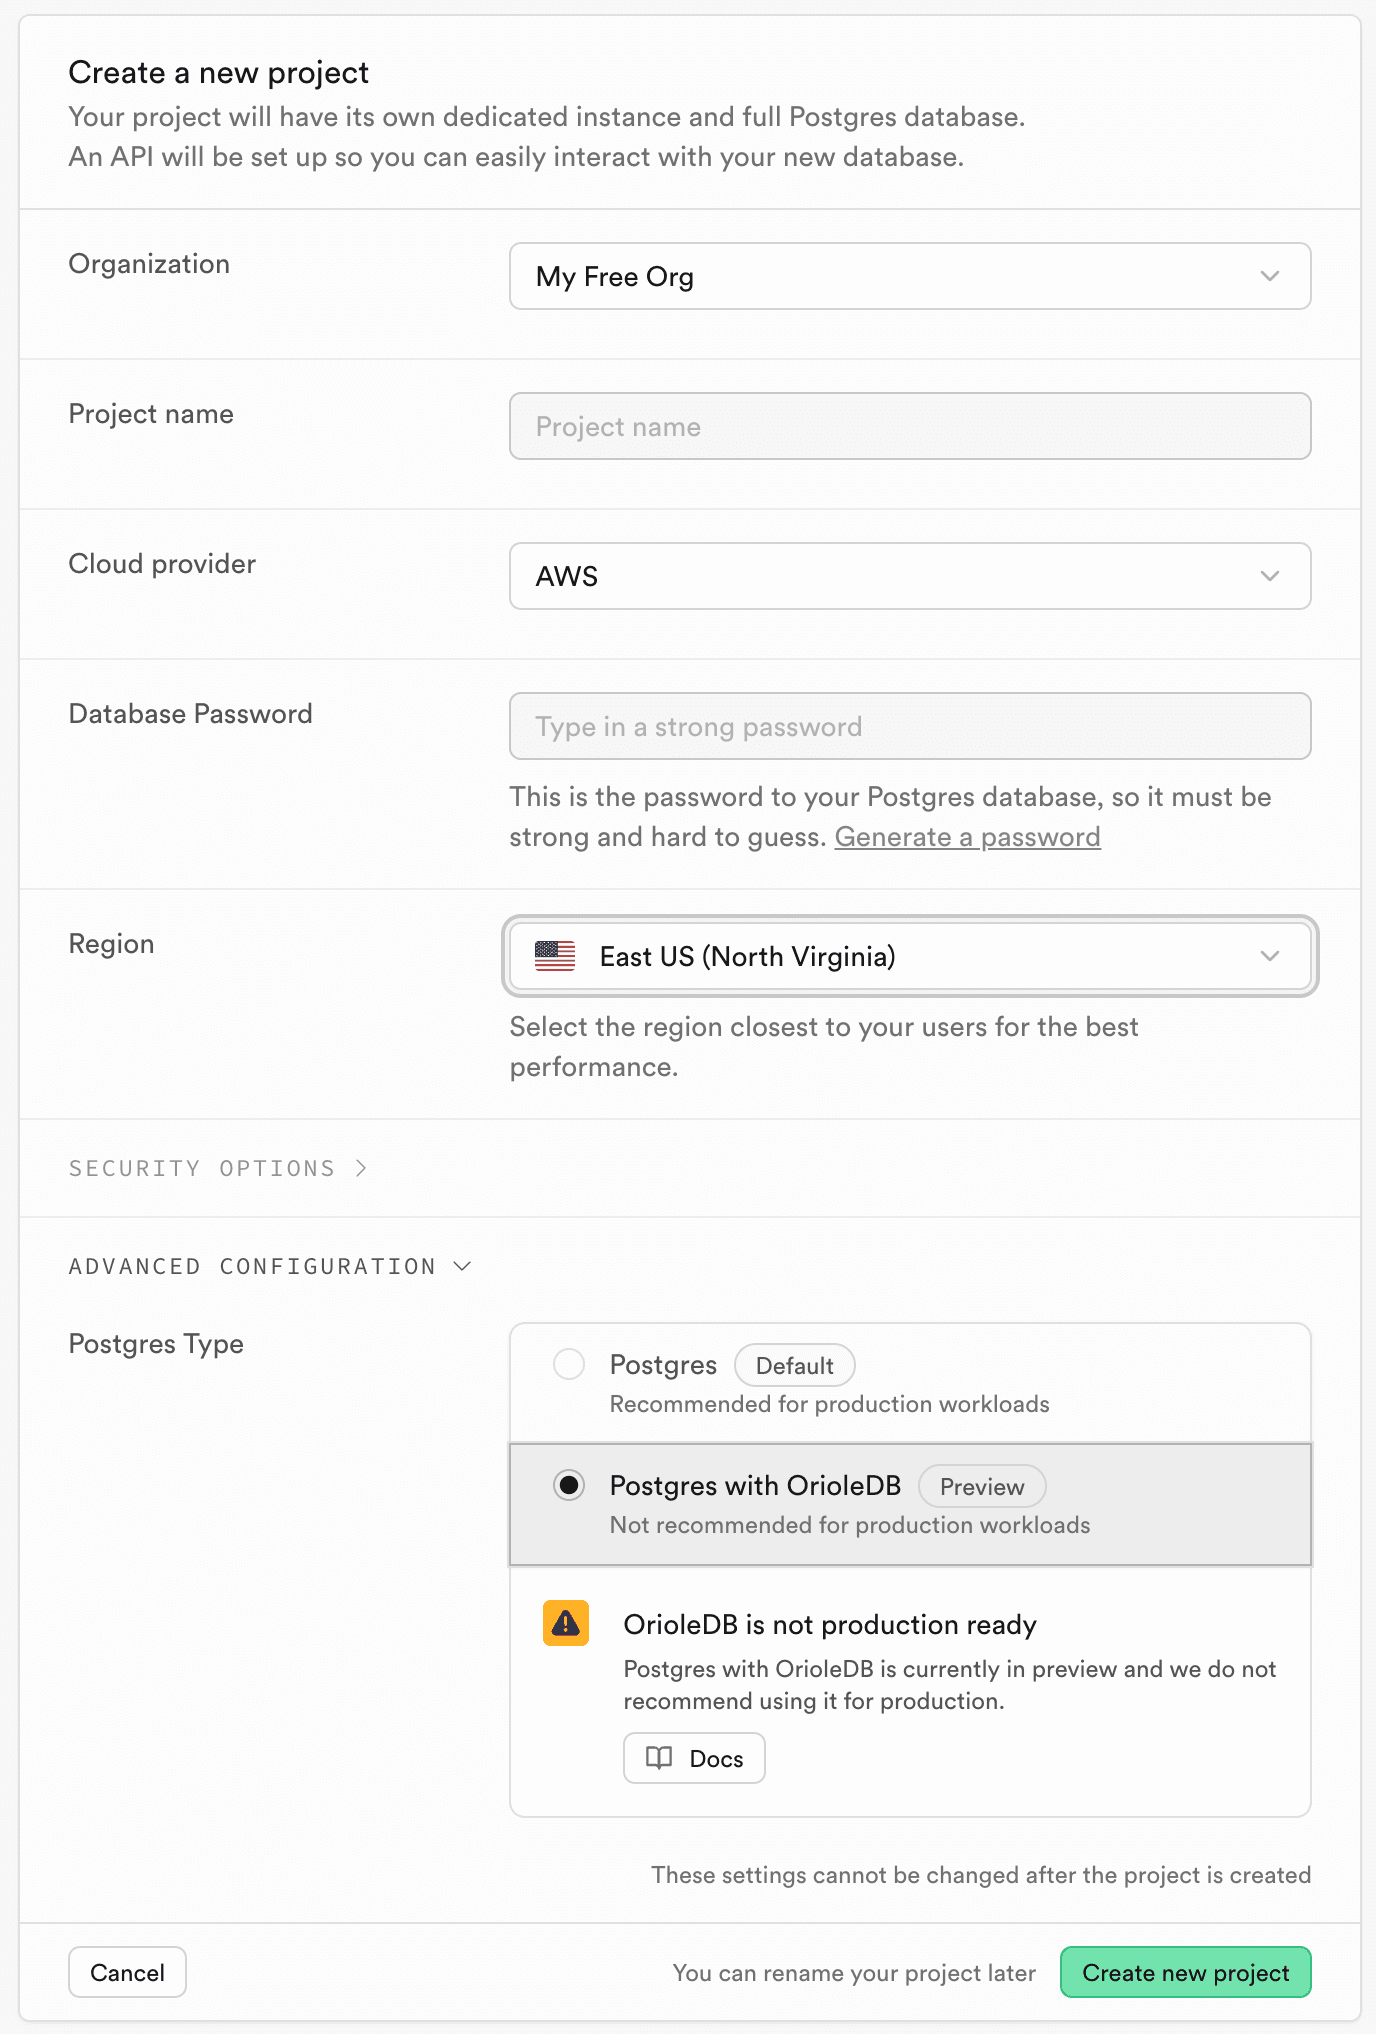1376x2034 pixels.
Task: Click the book icon on the Docs button
Action: coord(661,1758)
